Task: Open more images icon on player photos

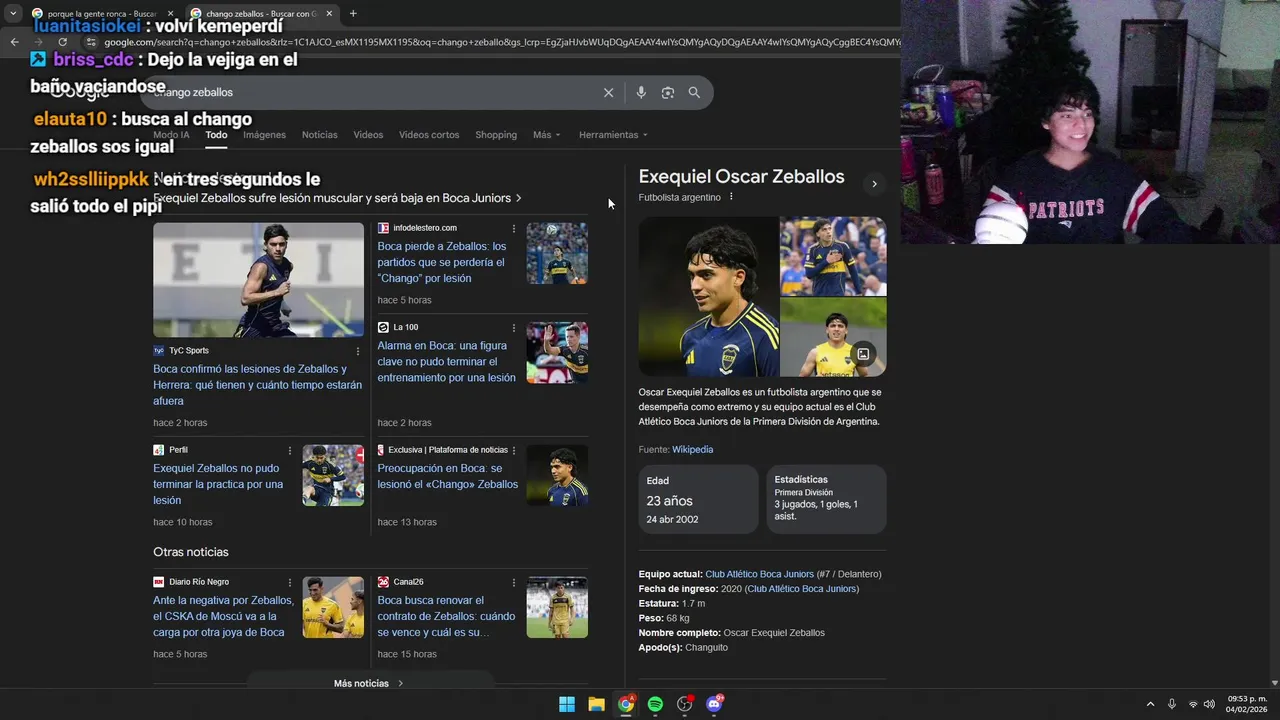Action: click(x=863, y=353)
